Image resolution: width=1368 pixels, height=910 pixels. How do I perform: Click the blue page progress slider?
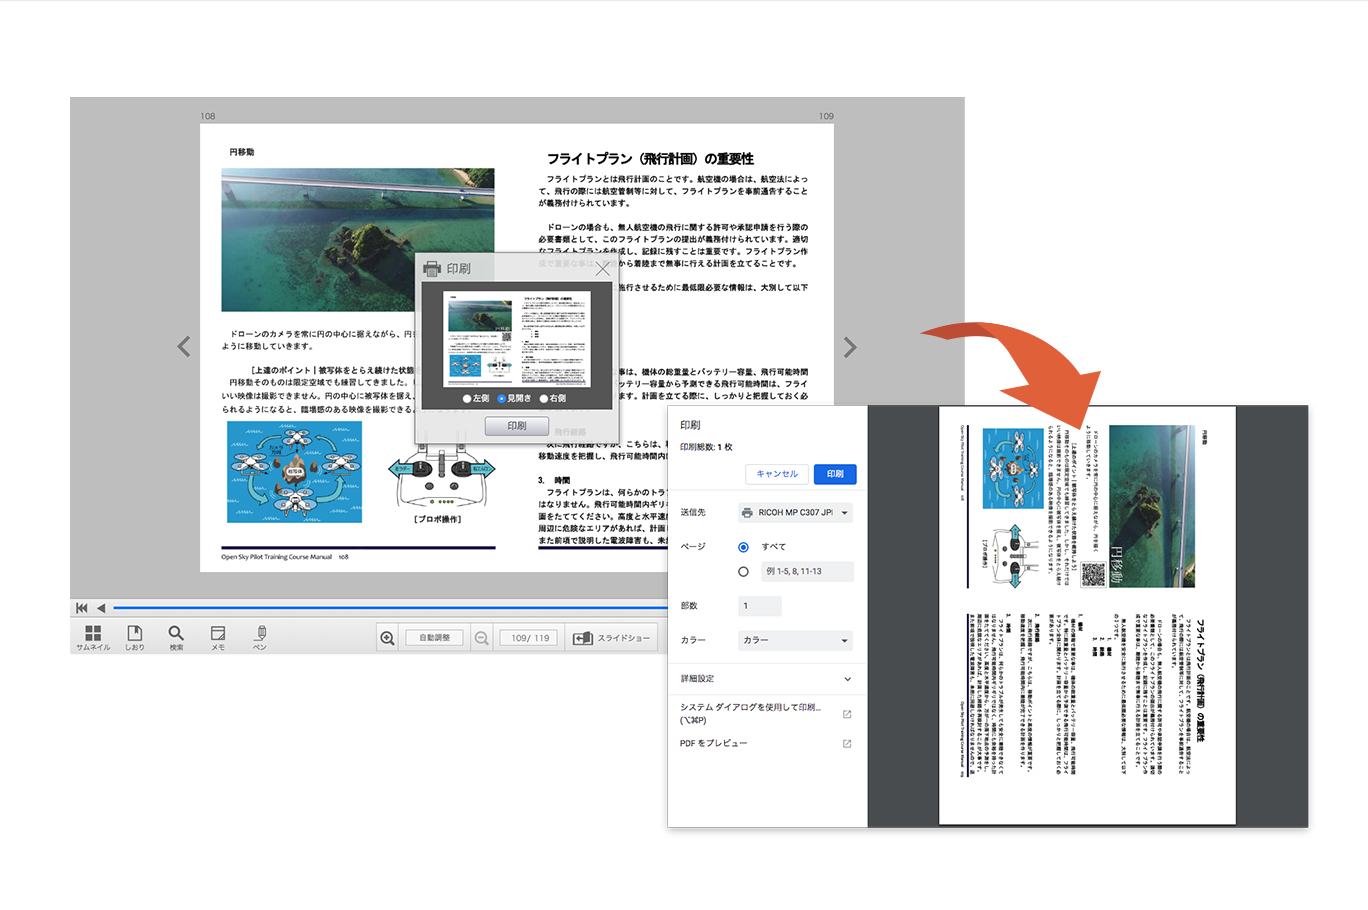(390, 608)
